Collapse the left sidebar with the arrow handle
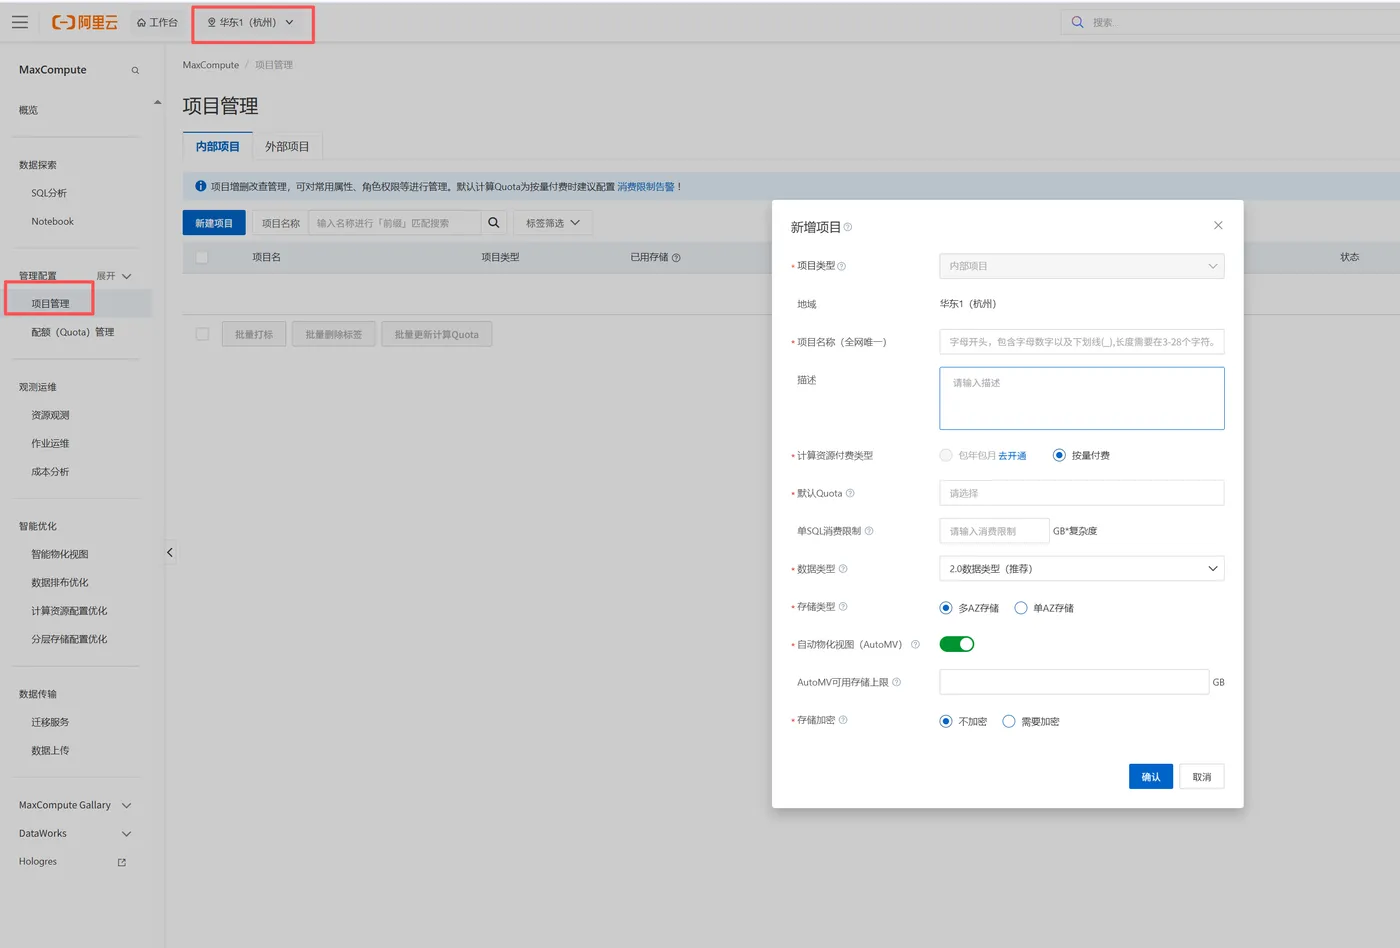This screenshot has height=948, width=1400. pos(170,552)
